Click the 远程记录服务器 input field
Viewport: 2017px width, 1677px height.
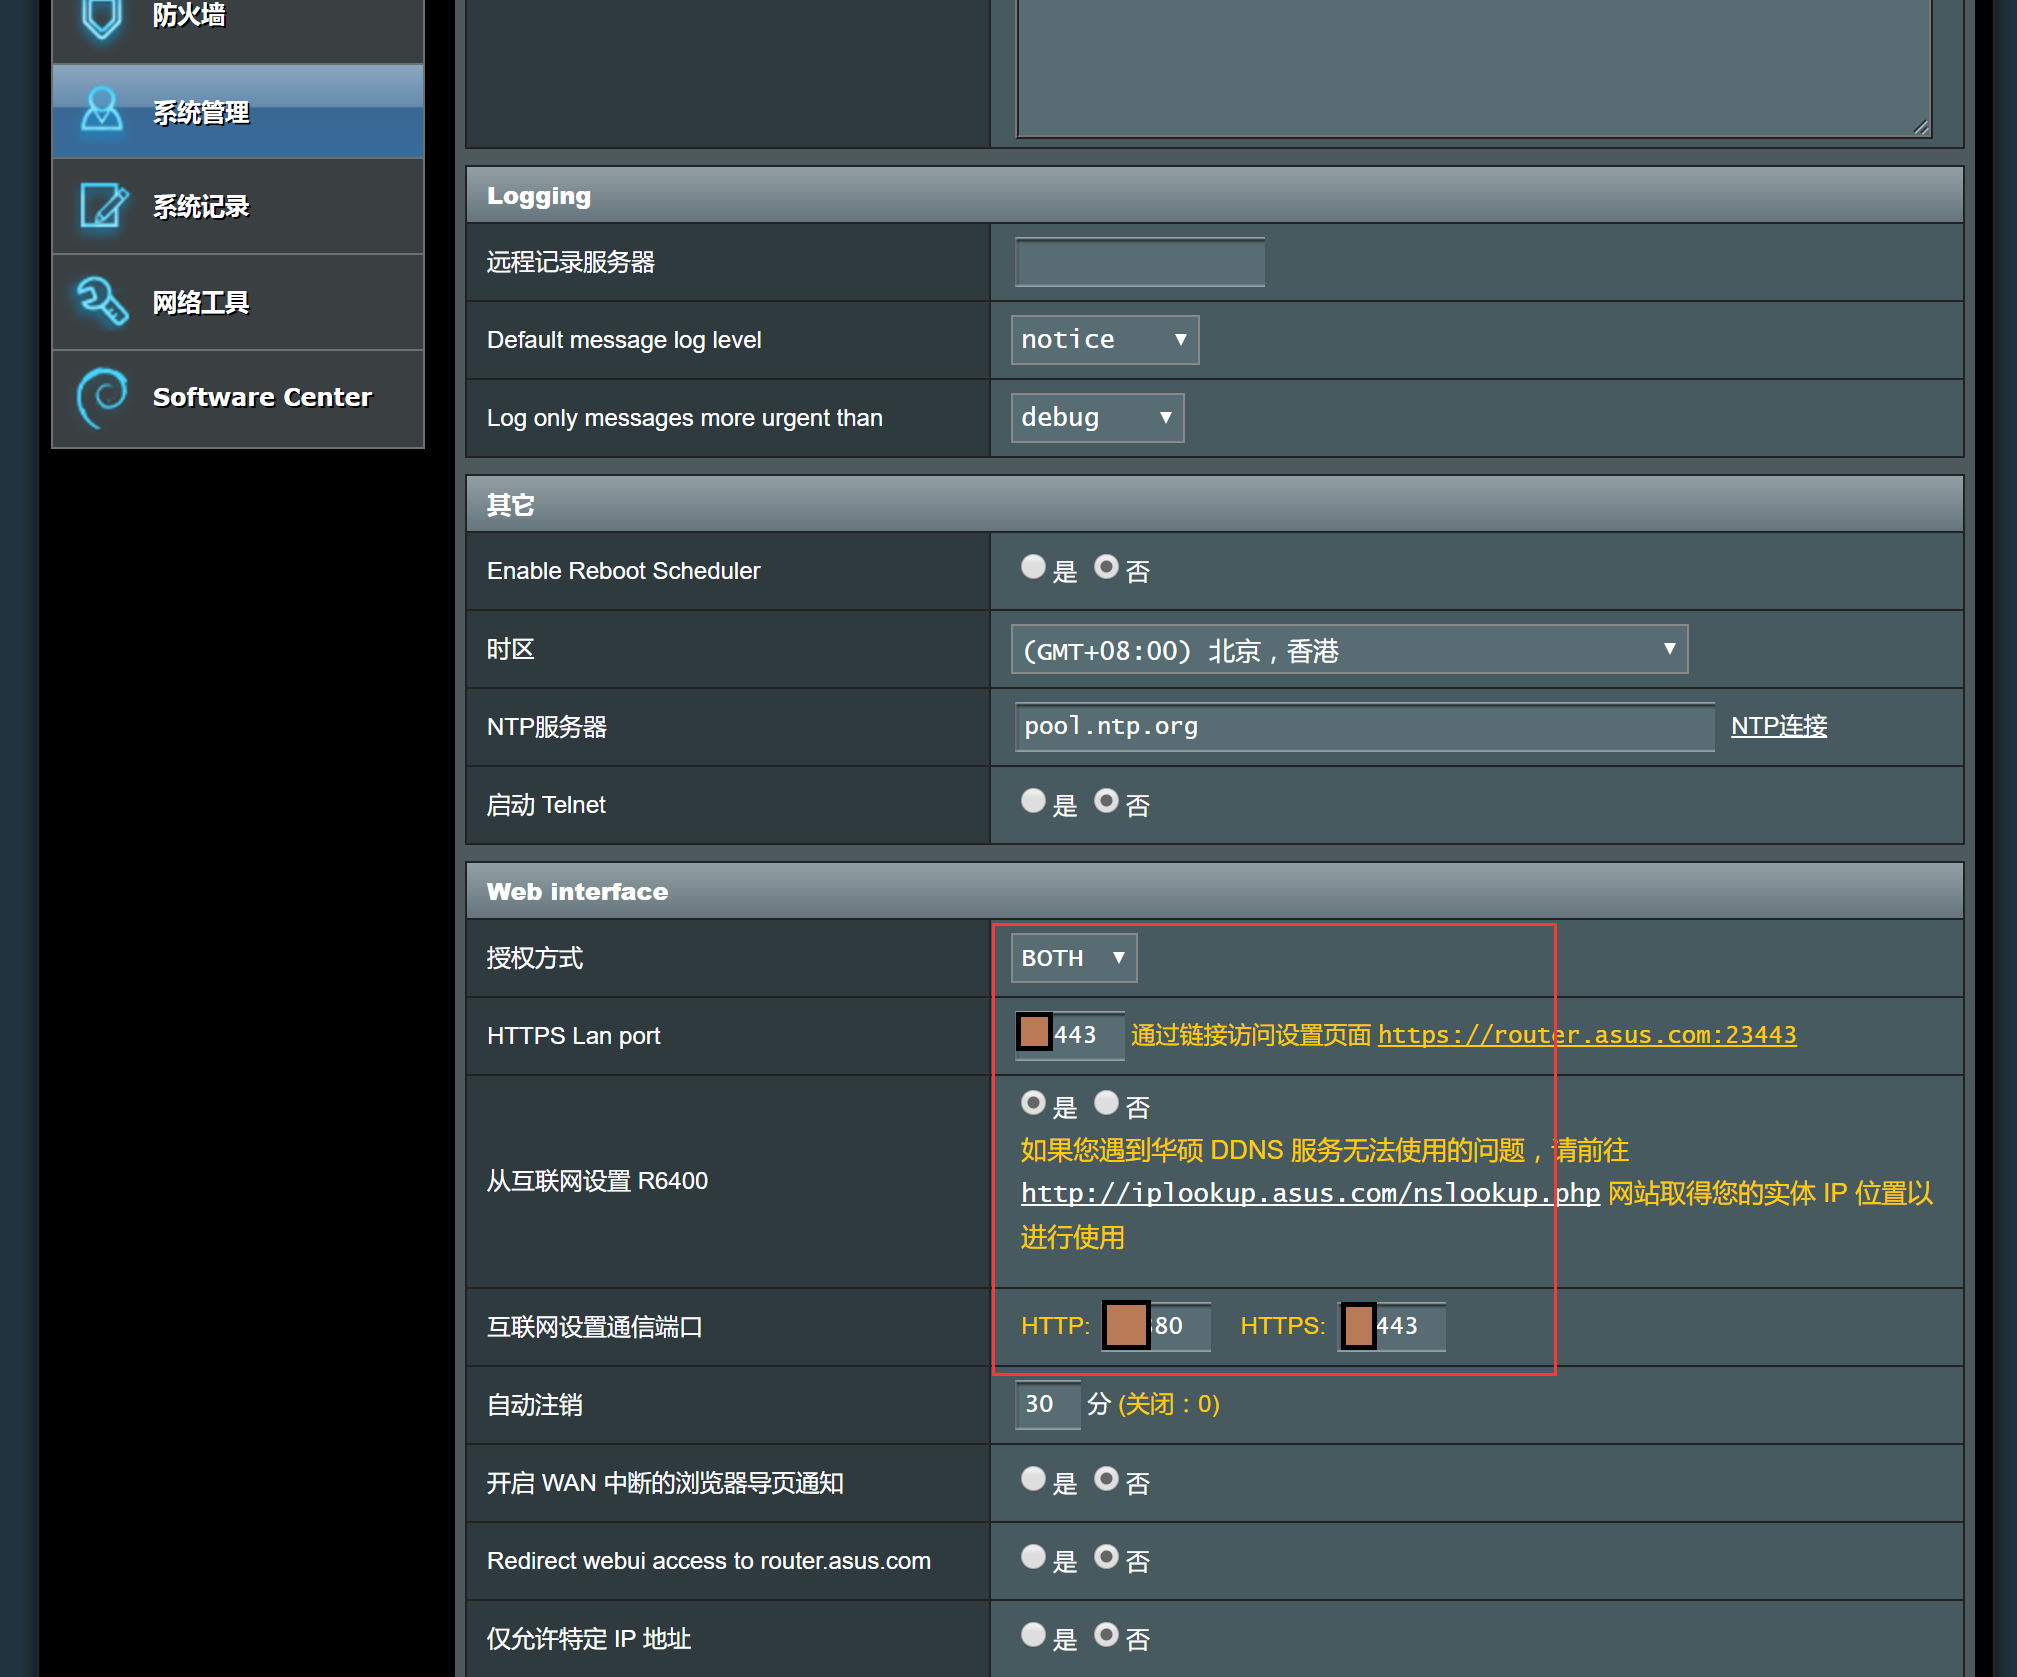[x=1139, y=263]
